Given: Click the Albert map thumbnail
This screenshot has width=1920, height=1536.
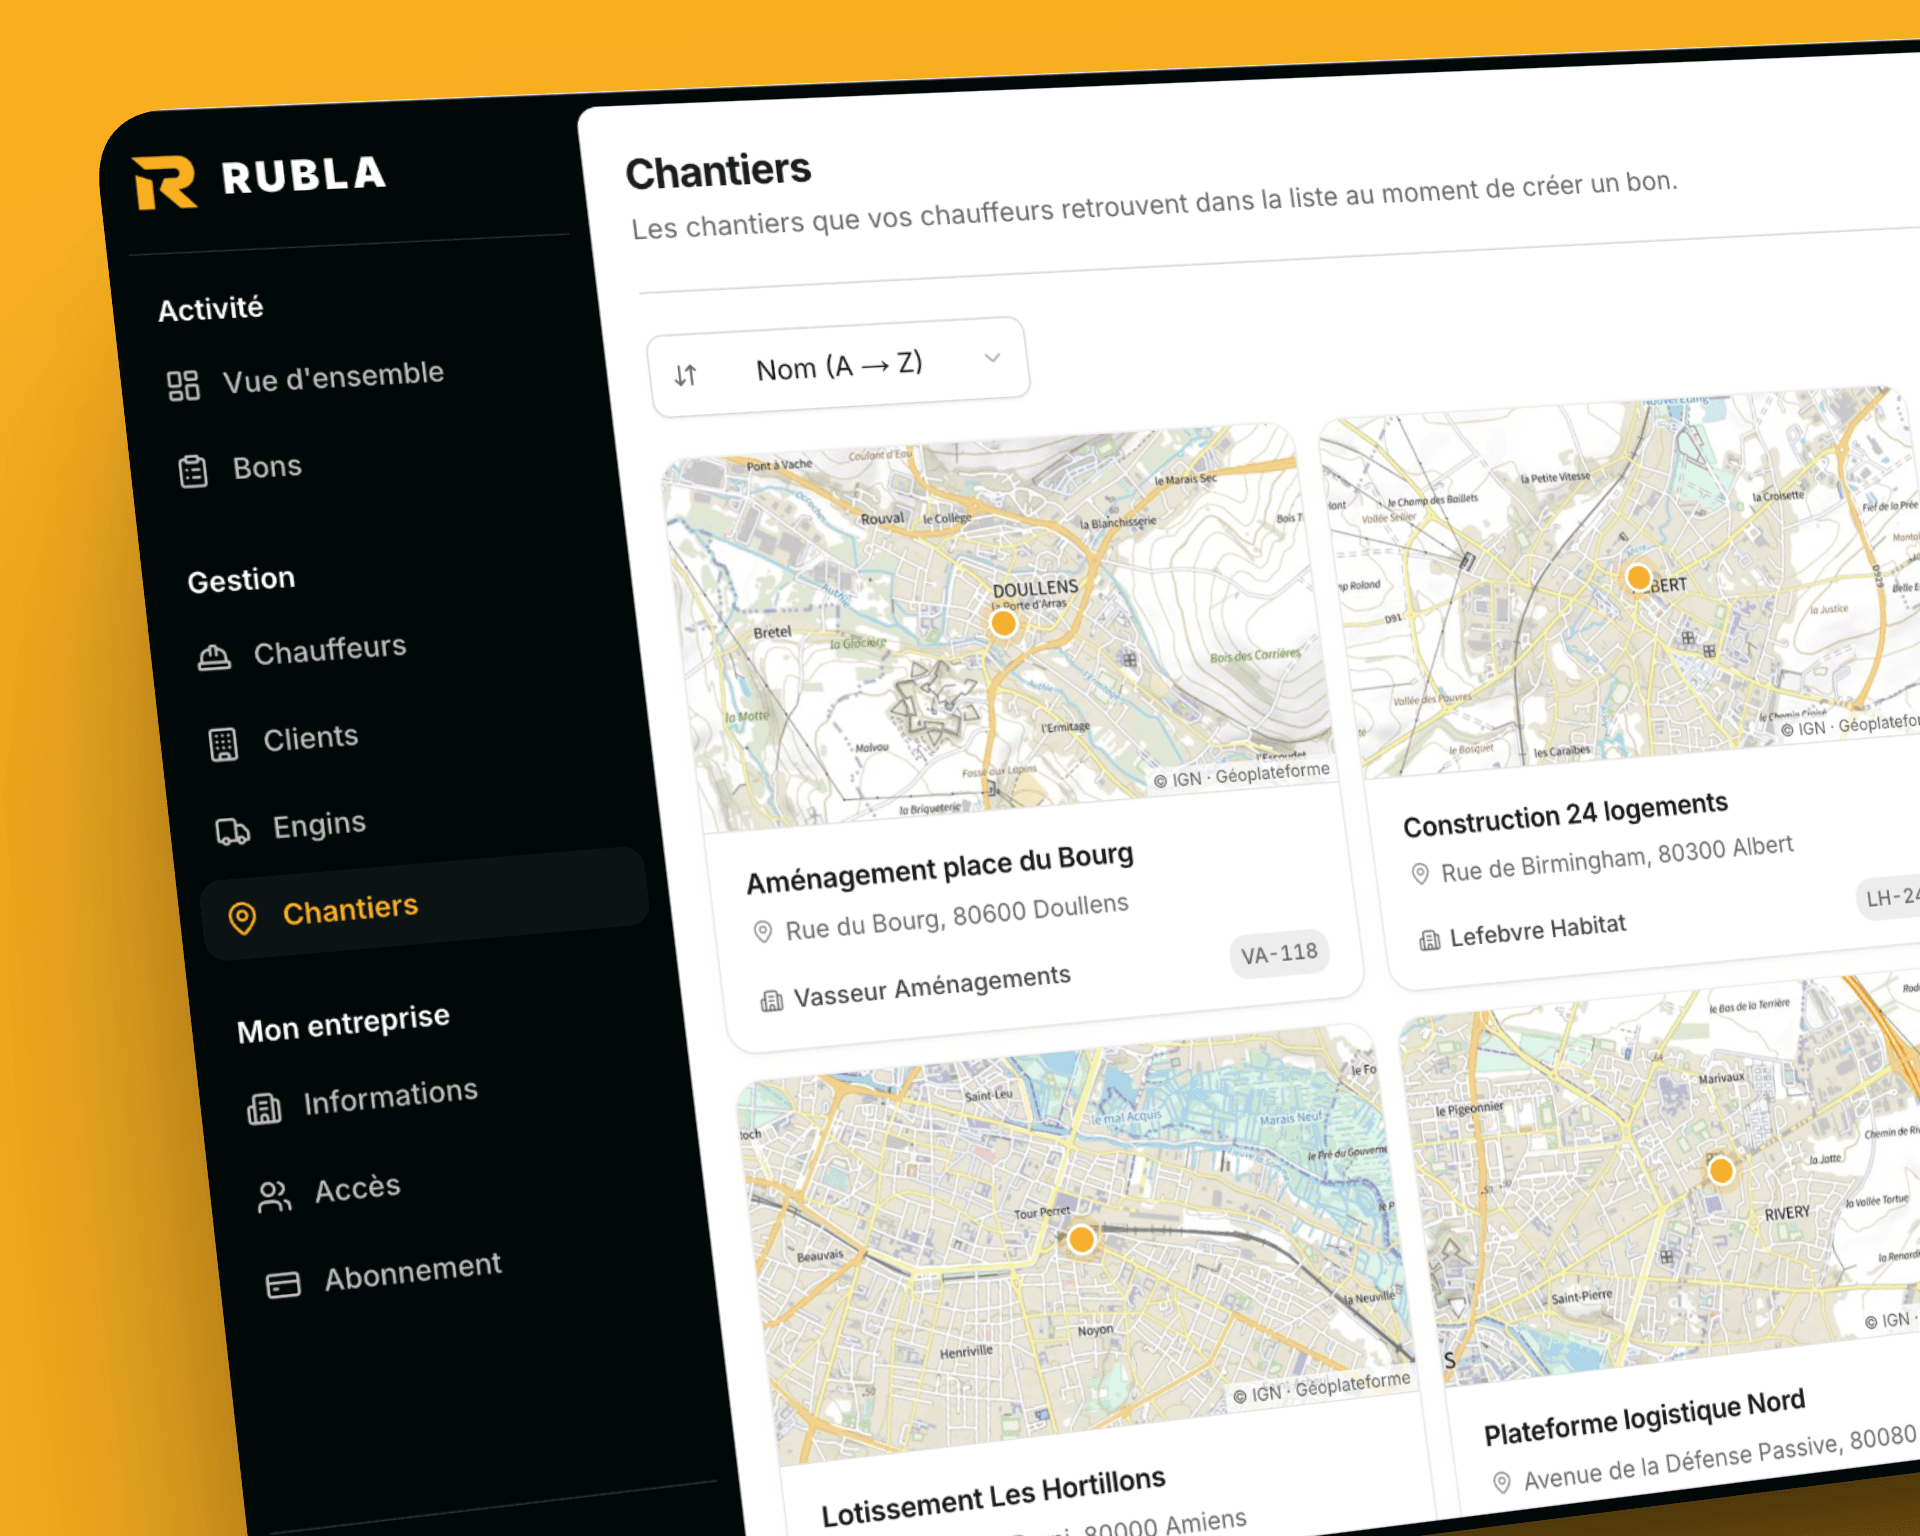Looking at the screenshot, I should click(1625, 583).
